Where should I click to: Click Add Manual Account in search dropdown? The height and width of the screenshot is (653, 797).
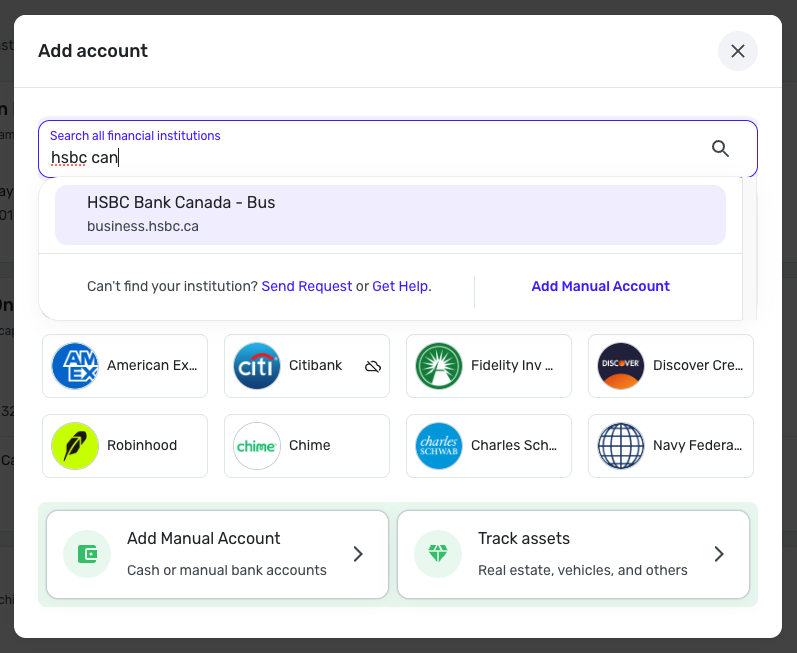point(600,286)
